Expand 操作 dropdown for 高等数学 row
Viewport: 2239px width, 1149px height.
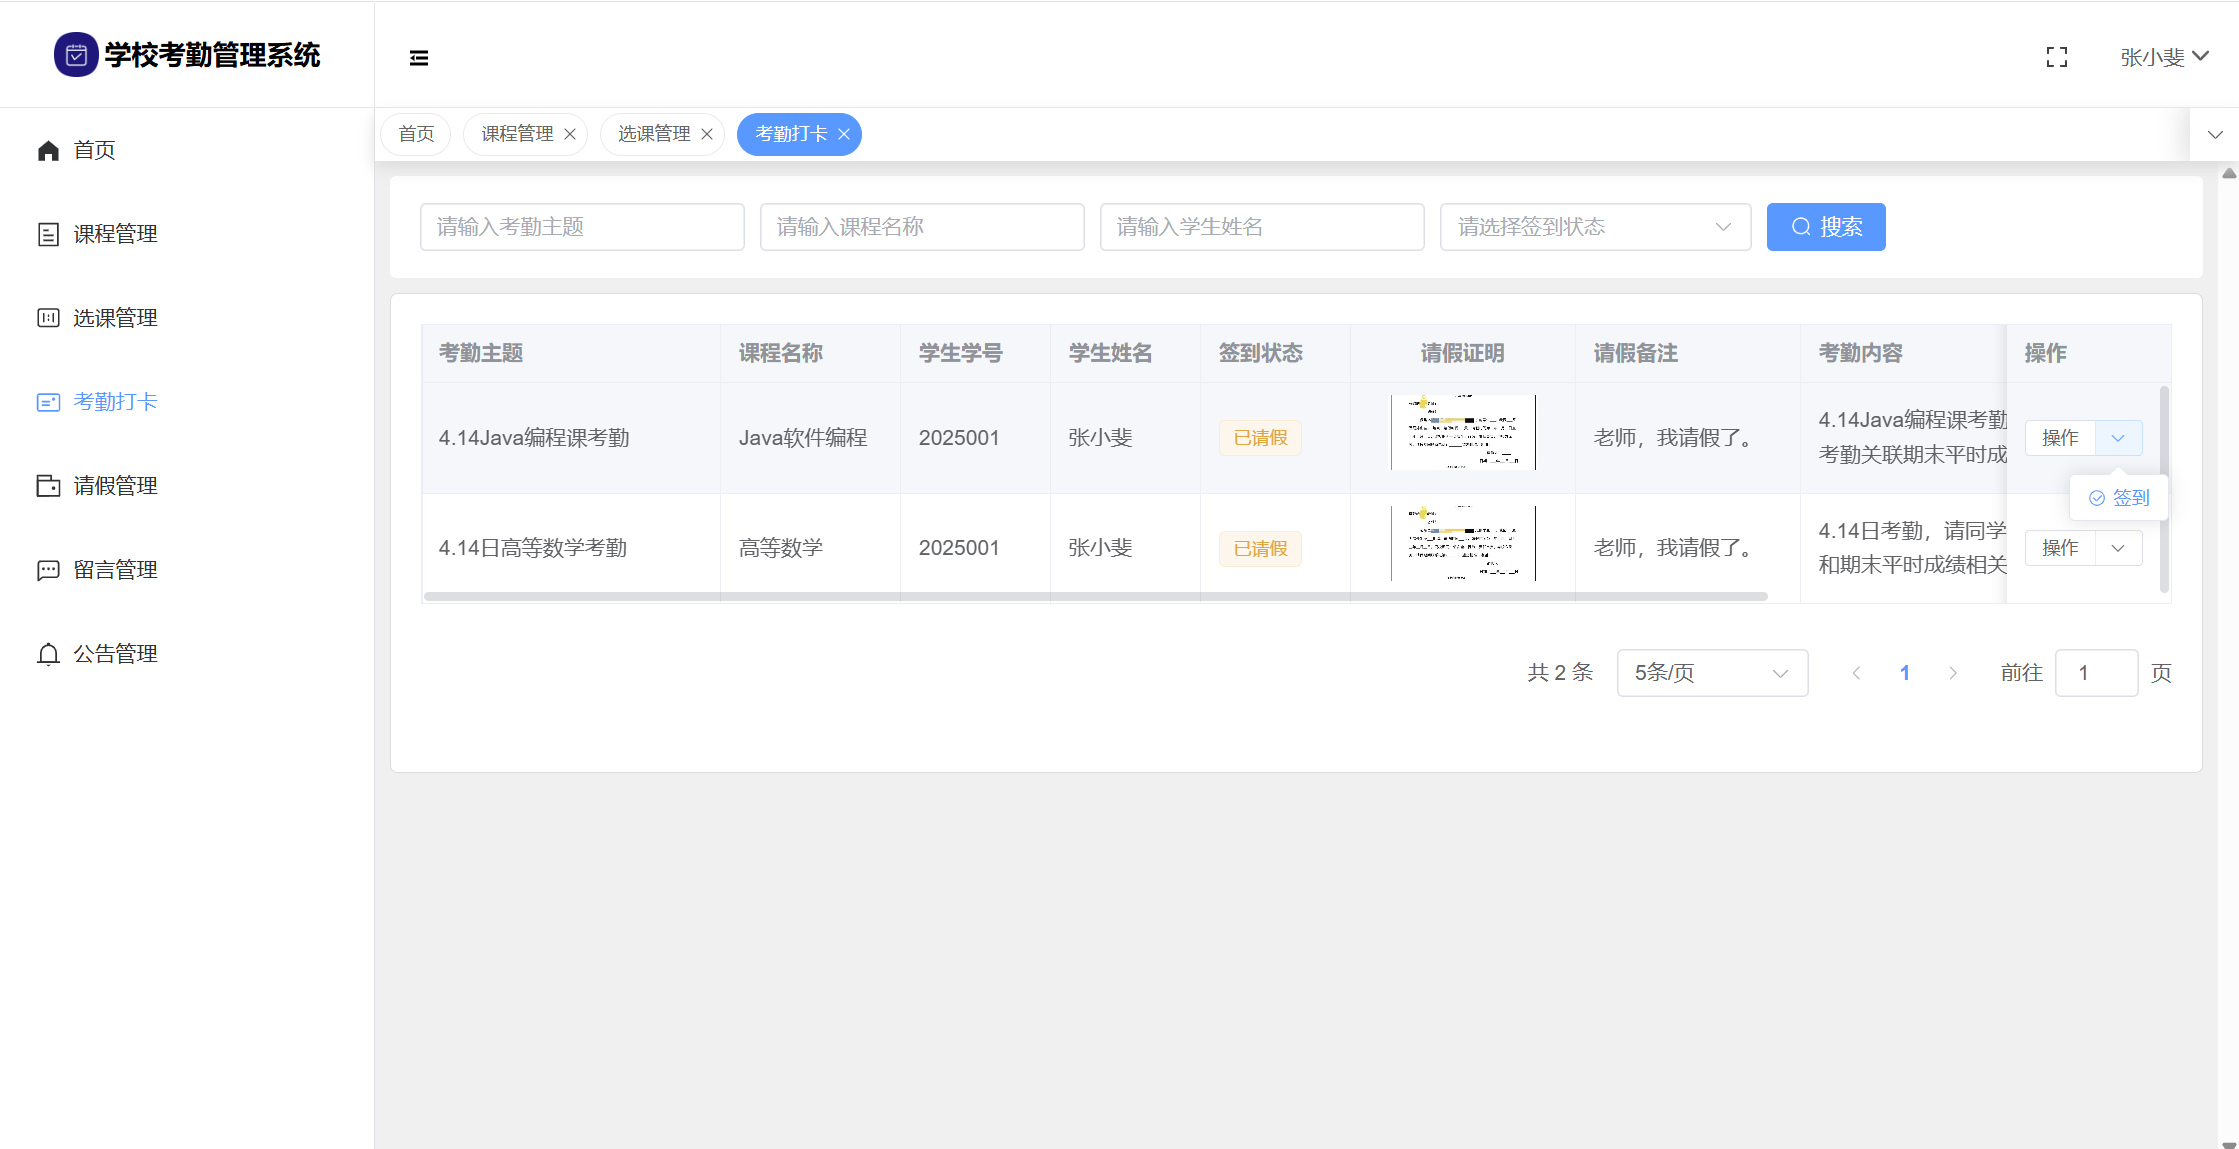coord(2118,548)
